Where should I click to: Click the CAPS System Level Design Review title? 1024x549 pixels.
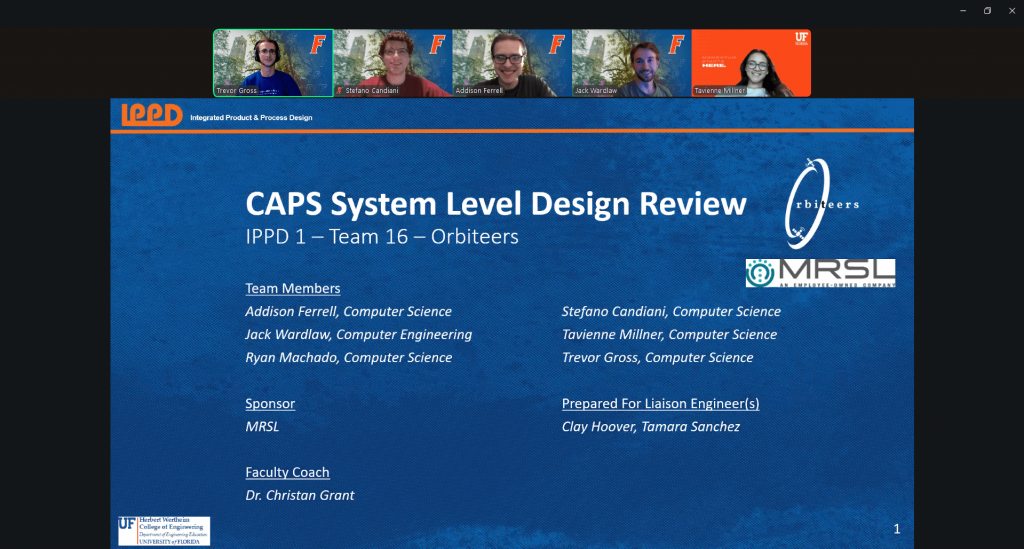click(495, 204)
